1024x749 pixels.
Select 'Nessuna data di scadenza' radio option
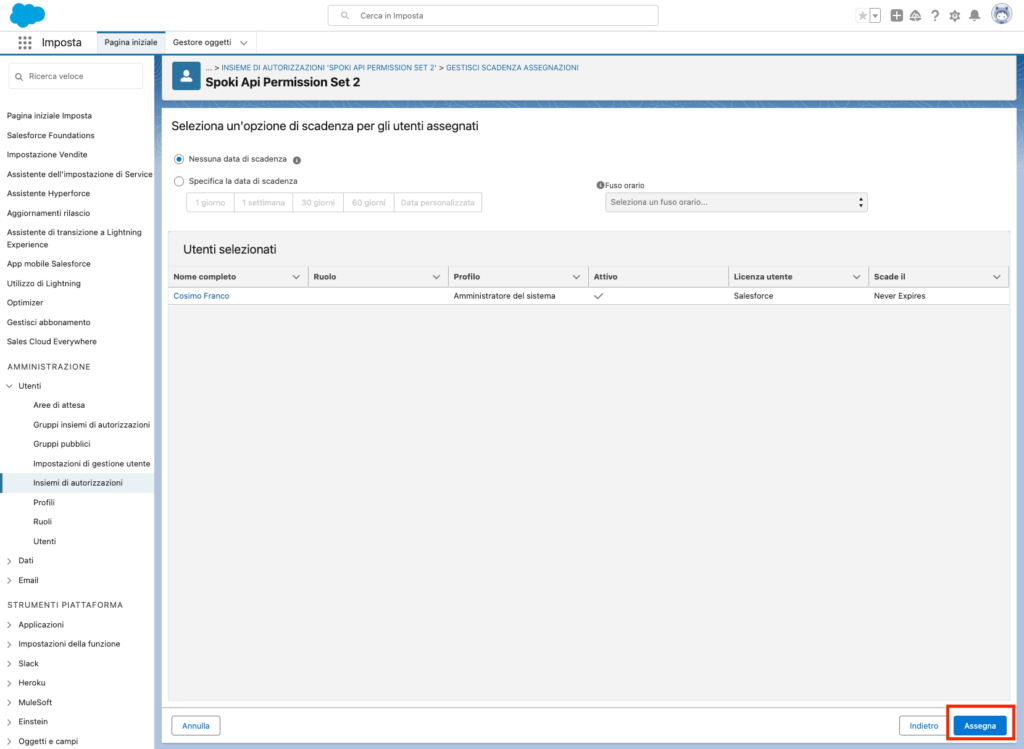179,159
